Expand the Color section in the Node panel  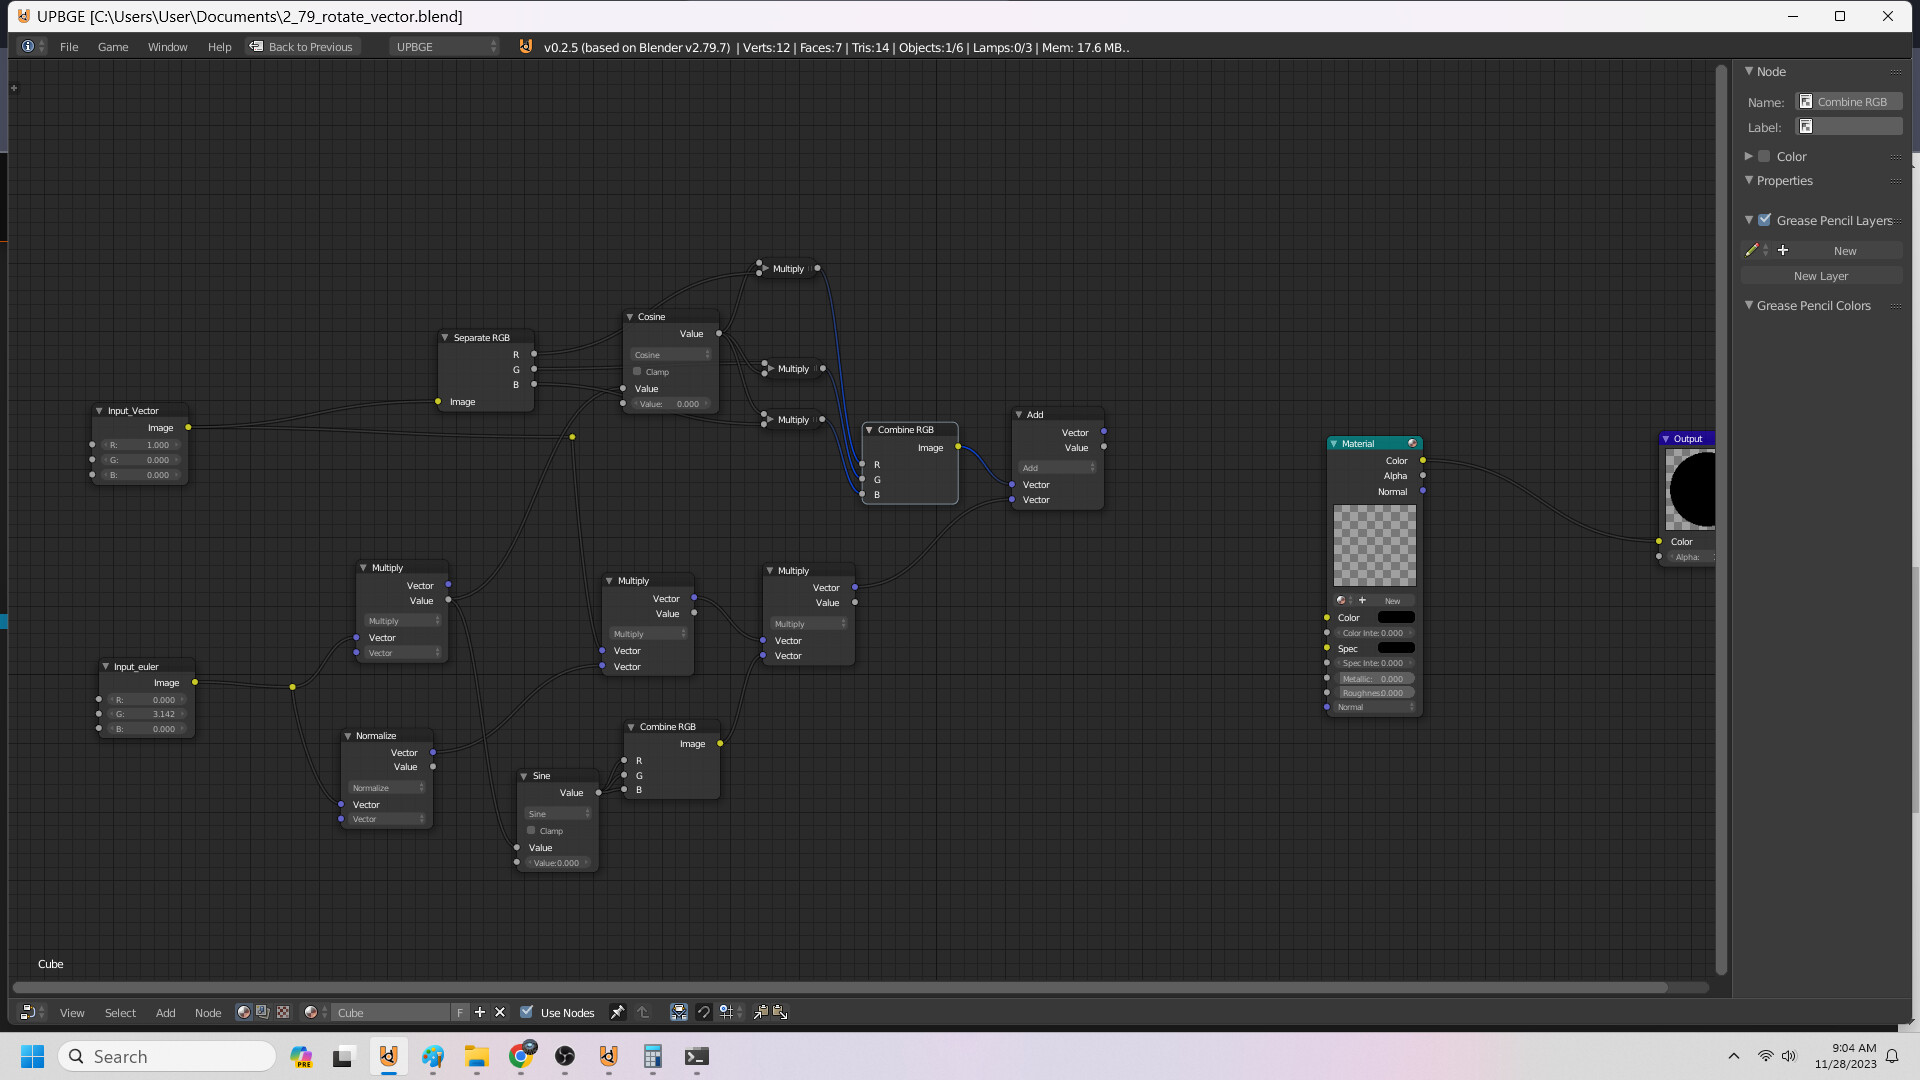(1749, 156)
